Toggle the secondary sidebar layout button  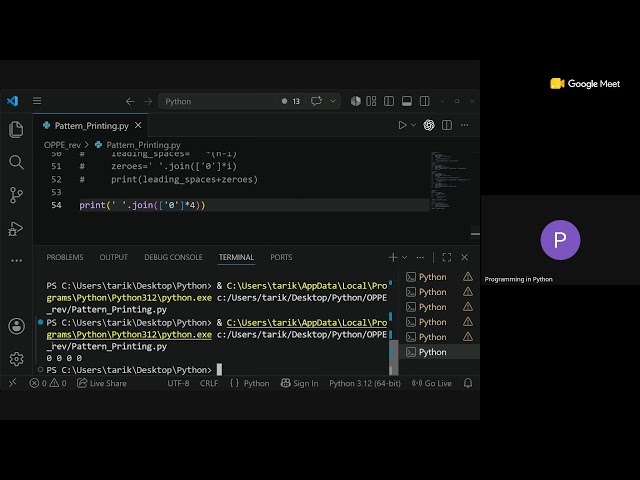pos(424,101)
